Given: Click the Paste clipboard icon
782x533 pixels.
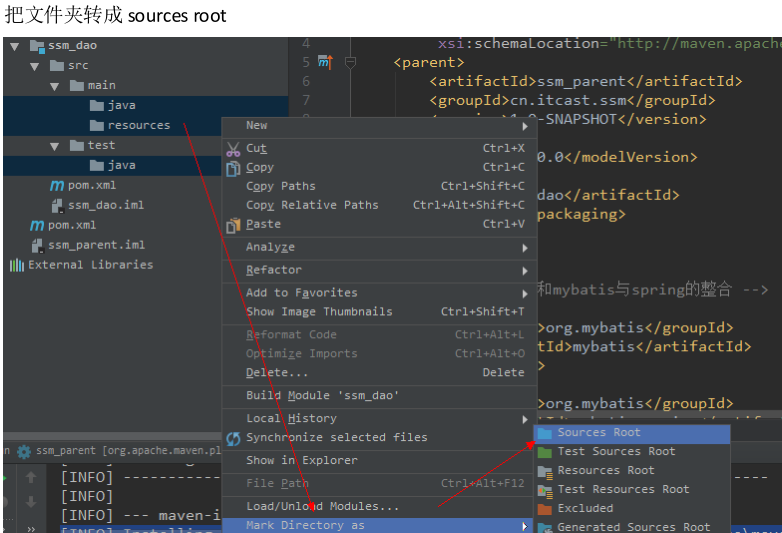Looking at the screenshot, I should [233, 226].
